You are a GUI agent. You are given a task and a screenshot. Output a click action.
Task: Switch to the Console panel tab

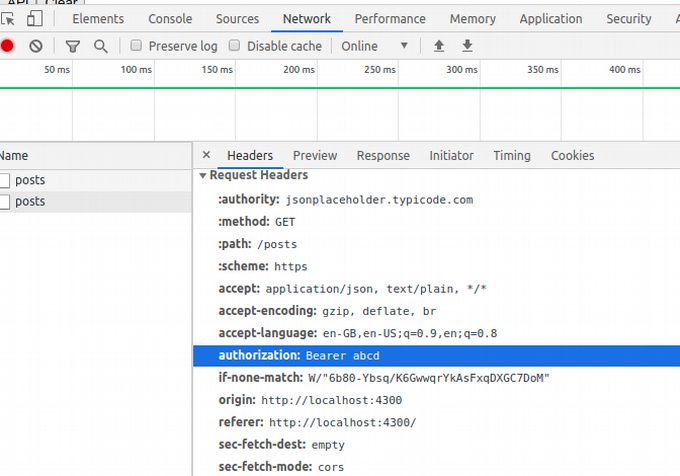[170, 19]
